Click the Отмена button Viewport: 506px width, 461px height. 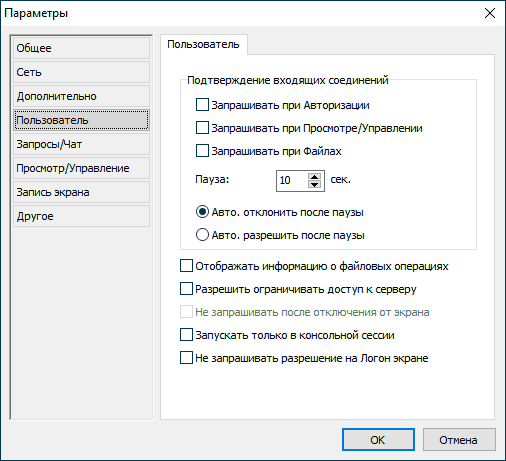[459, 440]
